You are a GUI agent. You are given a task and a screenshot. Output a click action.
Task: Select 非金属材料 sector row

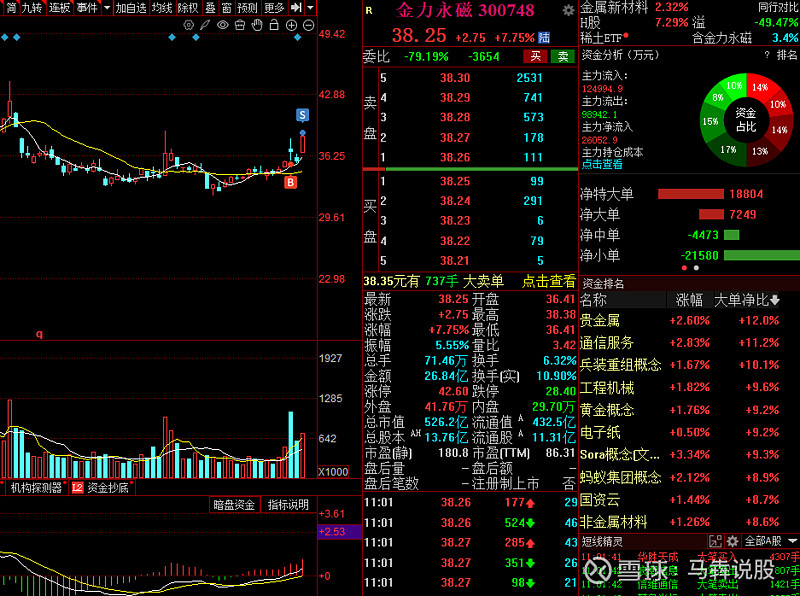click(689, 522)
